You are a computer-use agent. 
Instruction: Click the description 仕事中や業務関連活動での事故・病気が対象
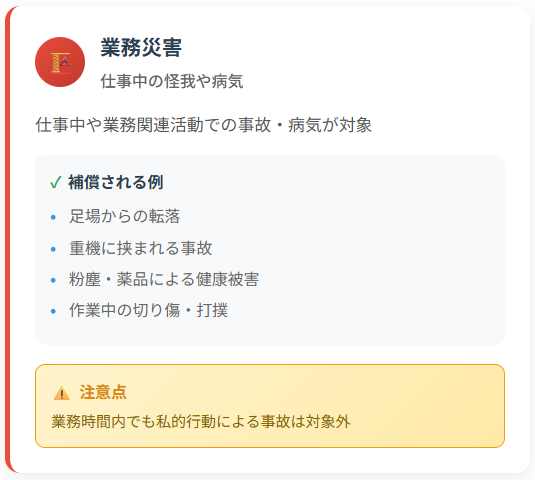(x=204, y=125)
